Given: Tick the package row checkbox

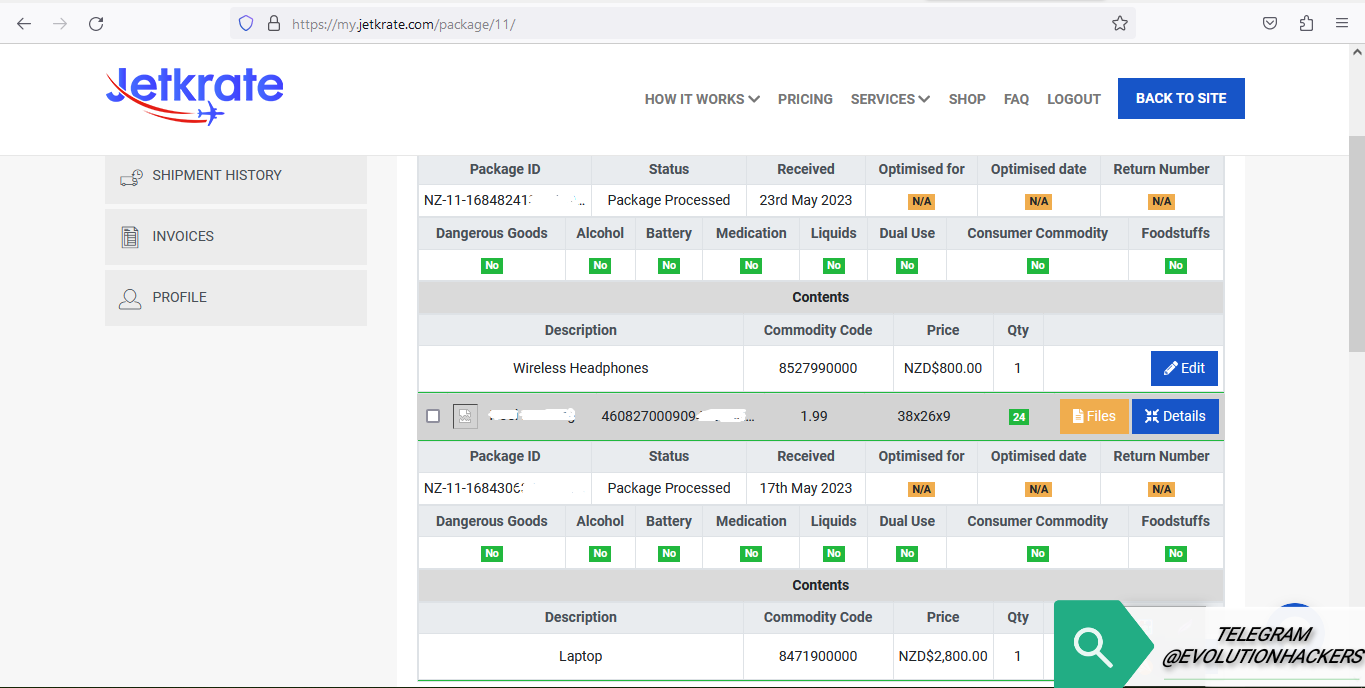Looking at the screenshot, I should coord(433,417).
